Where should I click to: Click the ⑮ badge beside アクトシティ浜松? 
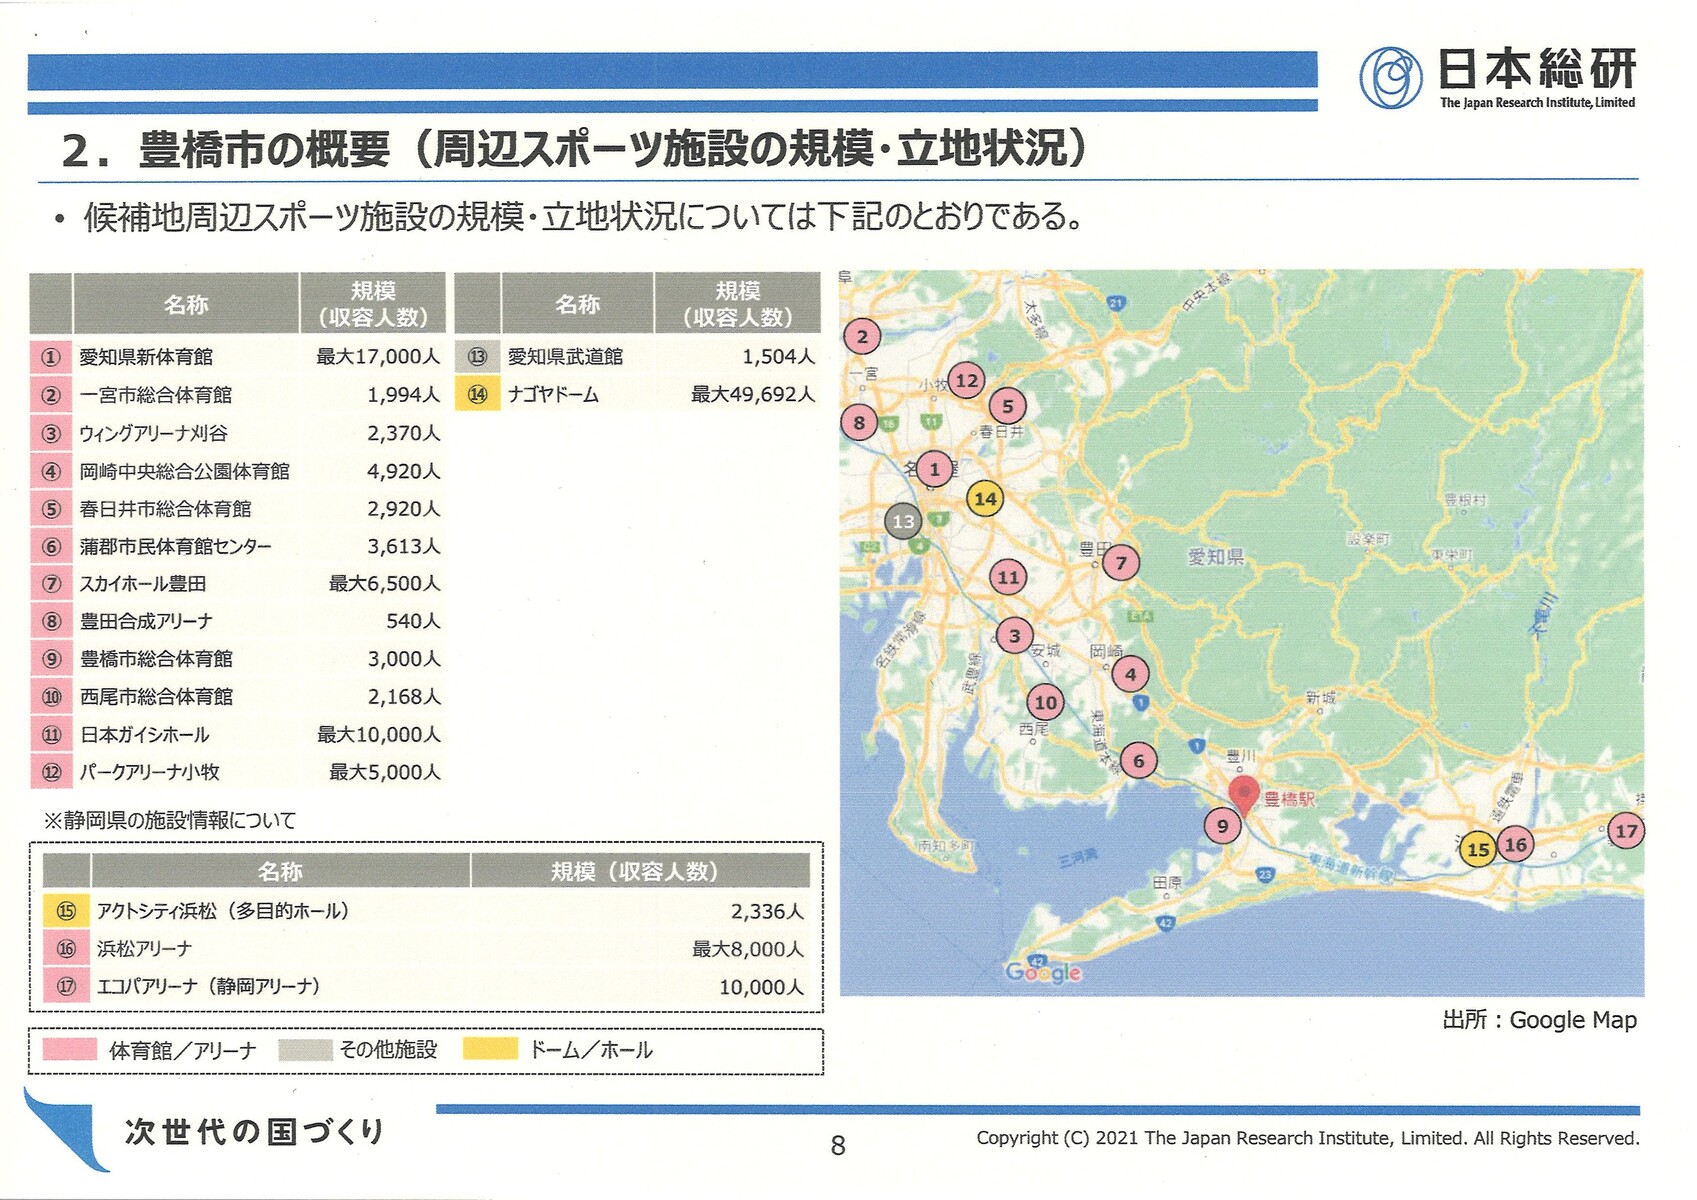66,911
